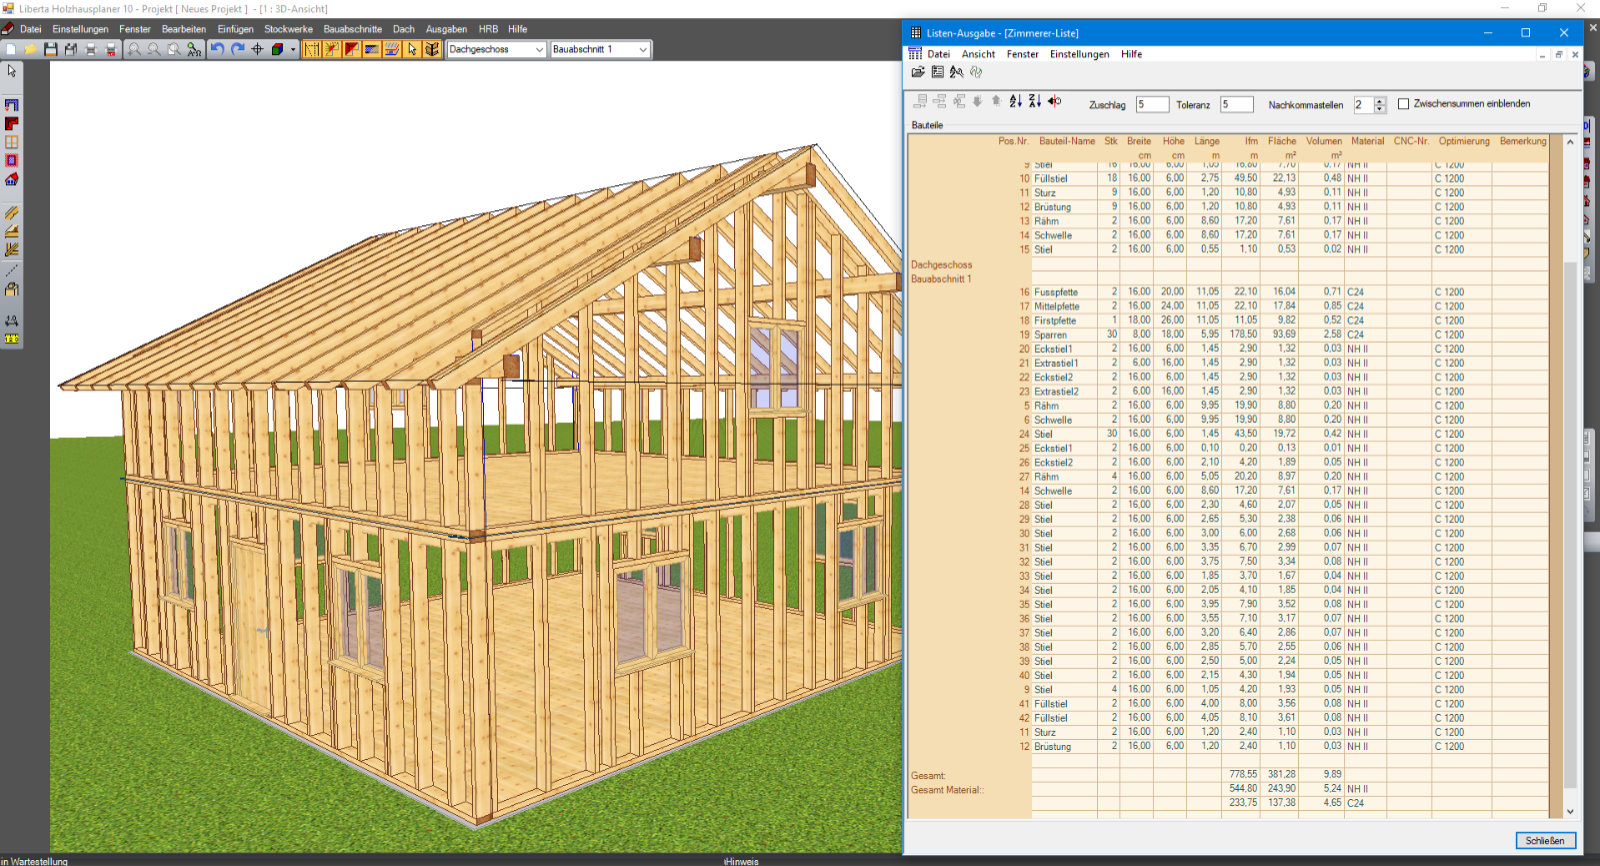Expand the 3D cube view dropdown arrow
1600x866 pixels.
coord(293,49)
